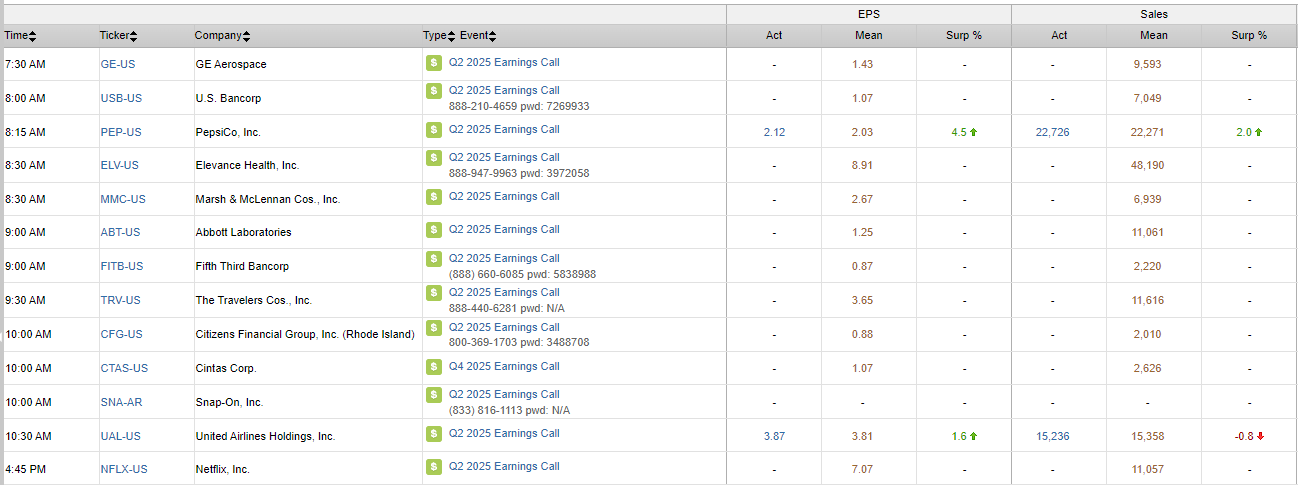Screen dimensions: 1298x485
Task: Open Abbott Laboratories Q2 2025 Earnings Call
Action: [504, 230]
